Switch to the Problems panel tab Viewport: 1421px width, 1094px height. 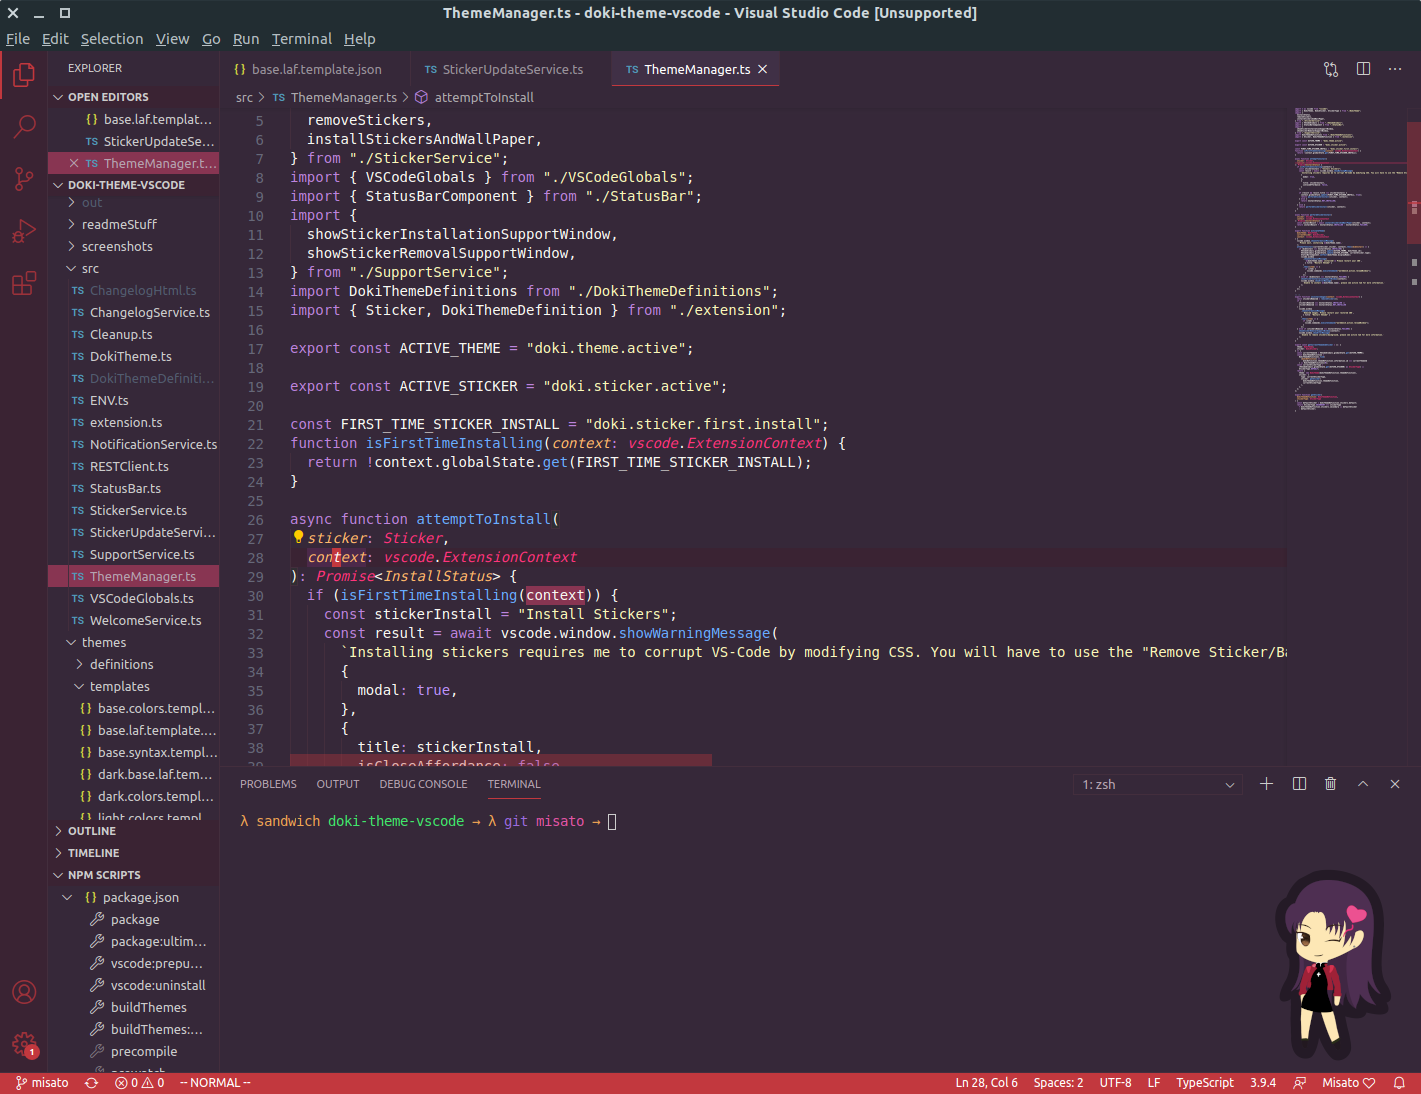(x=268, y=784)
